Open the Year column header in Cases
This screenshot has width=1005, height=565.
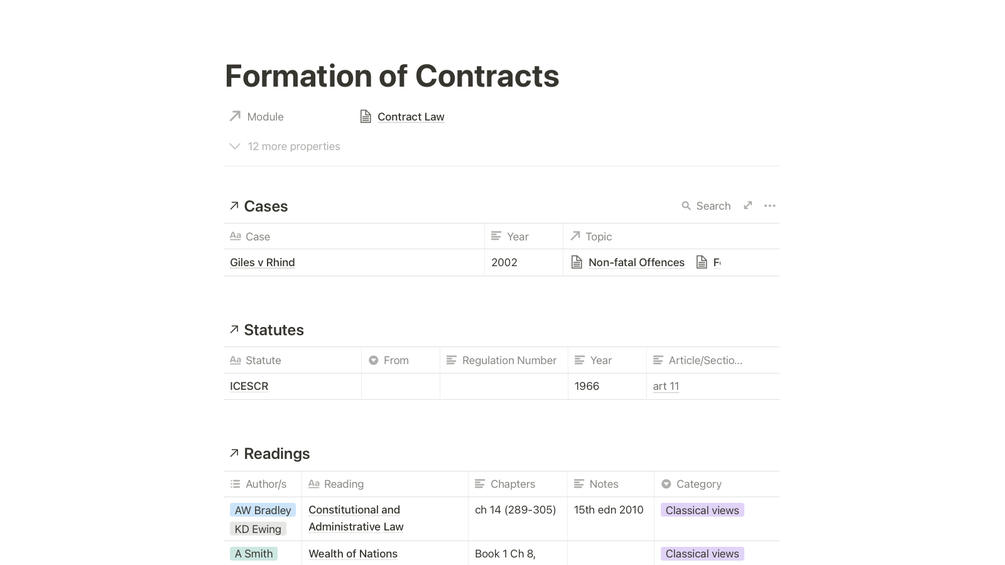(517, 237)
